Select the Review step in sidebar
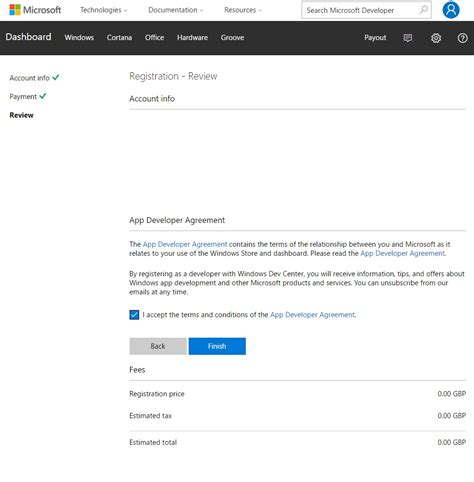474x482 pixels. [21, 115]
